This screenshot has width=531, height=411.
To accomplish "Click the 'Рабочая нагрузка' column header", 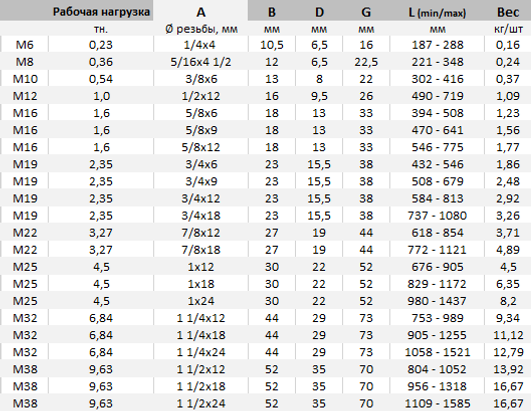I will pyautogui.click(x=101, y=12).
